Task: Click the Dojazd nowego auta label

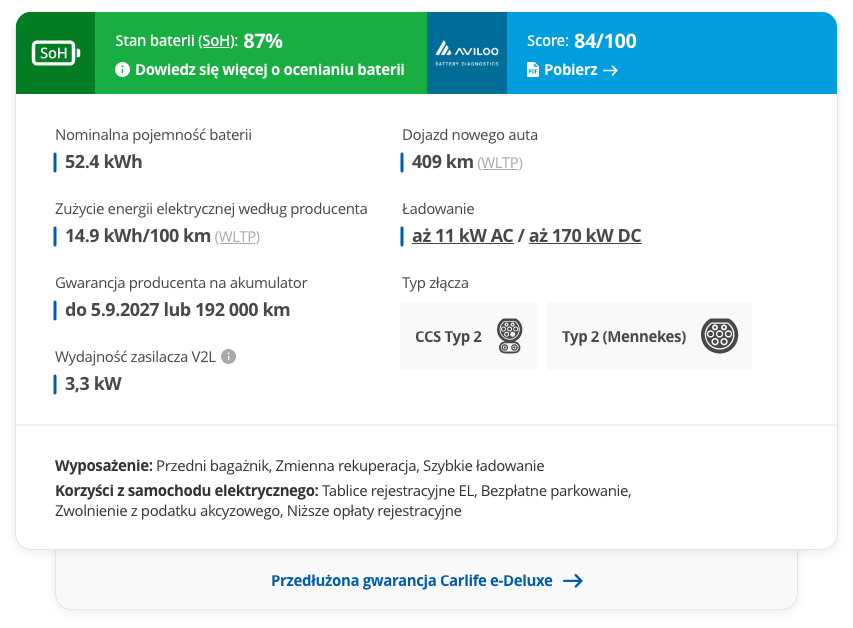Action: 469,135
